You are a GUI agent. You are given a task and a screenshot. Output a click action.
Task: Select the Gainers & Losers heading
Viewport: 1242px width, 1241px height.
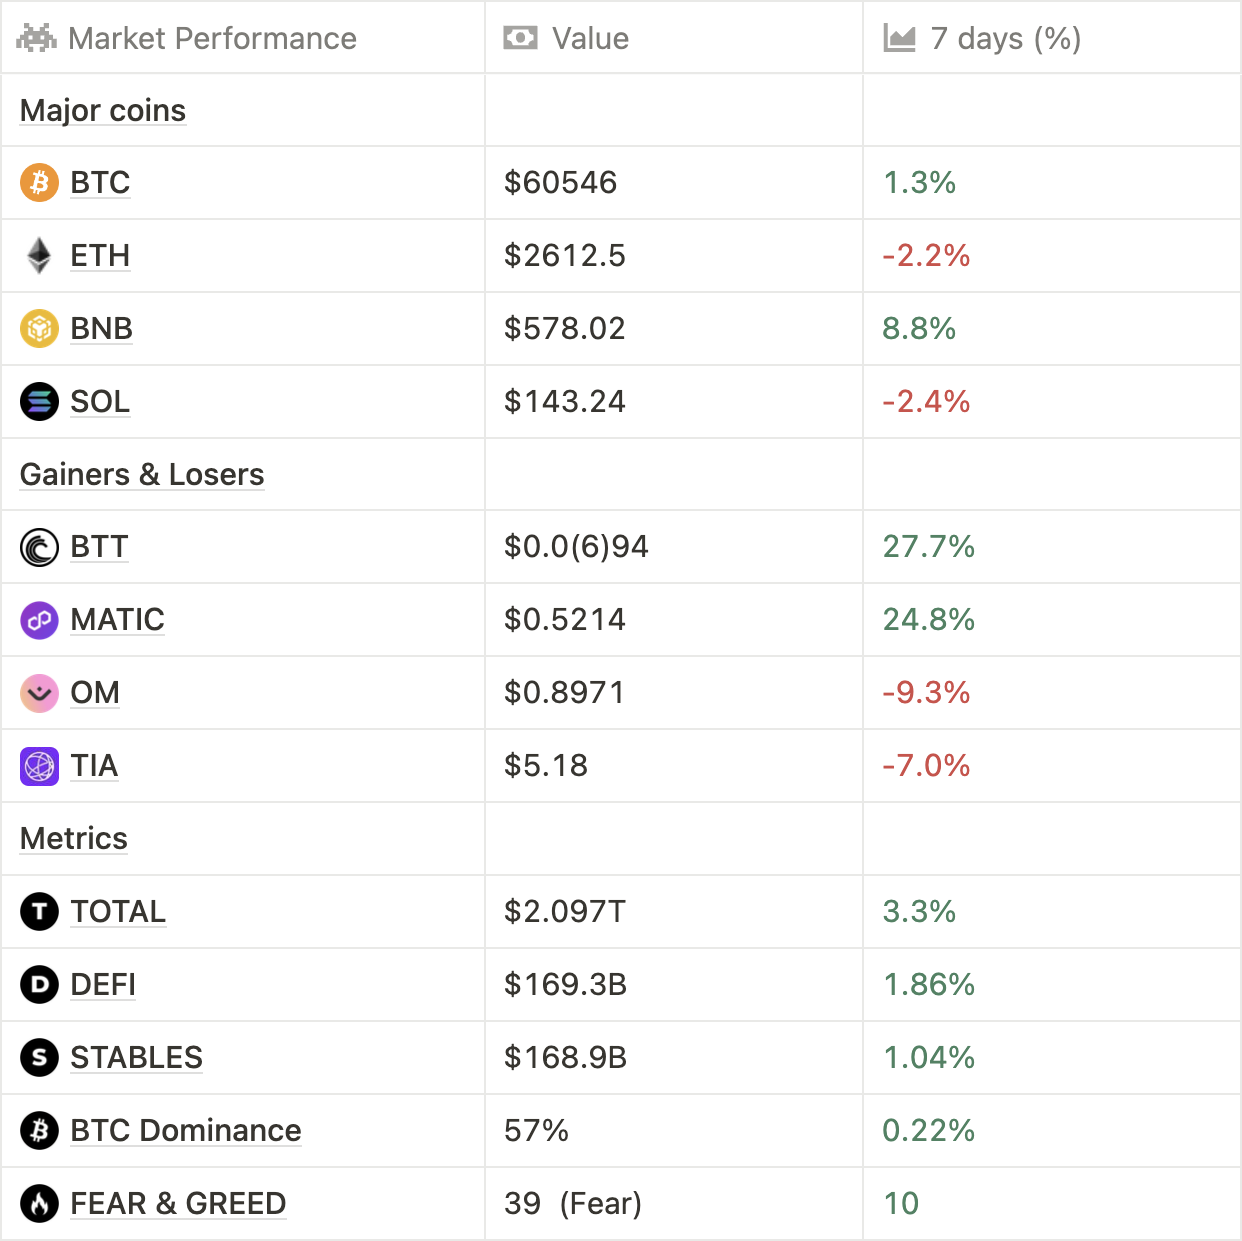(142, 475)
